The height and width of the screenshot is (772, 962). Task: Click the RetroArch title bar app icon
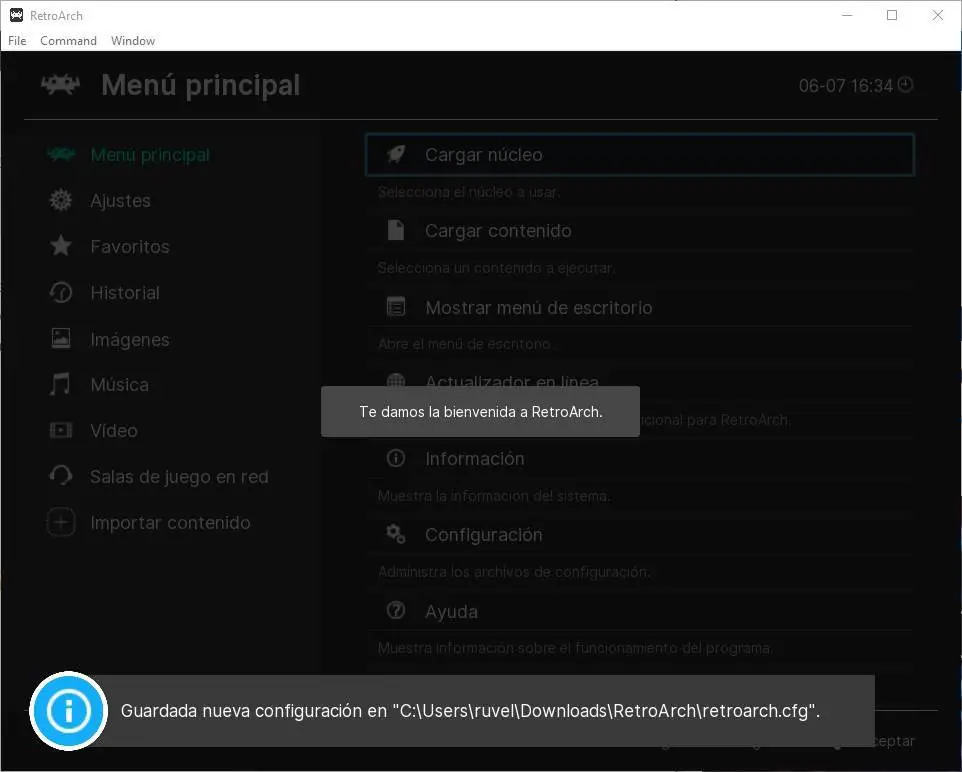click(x=17, y=15)
